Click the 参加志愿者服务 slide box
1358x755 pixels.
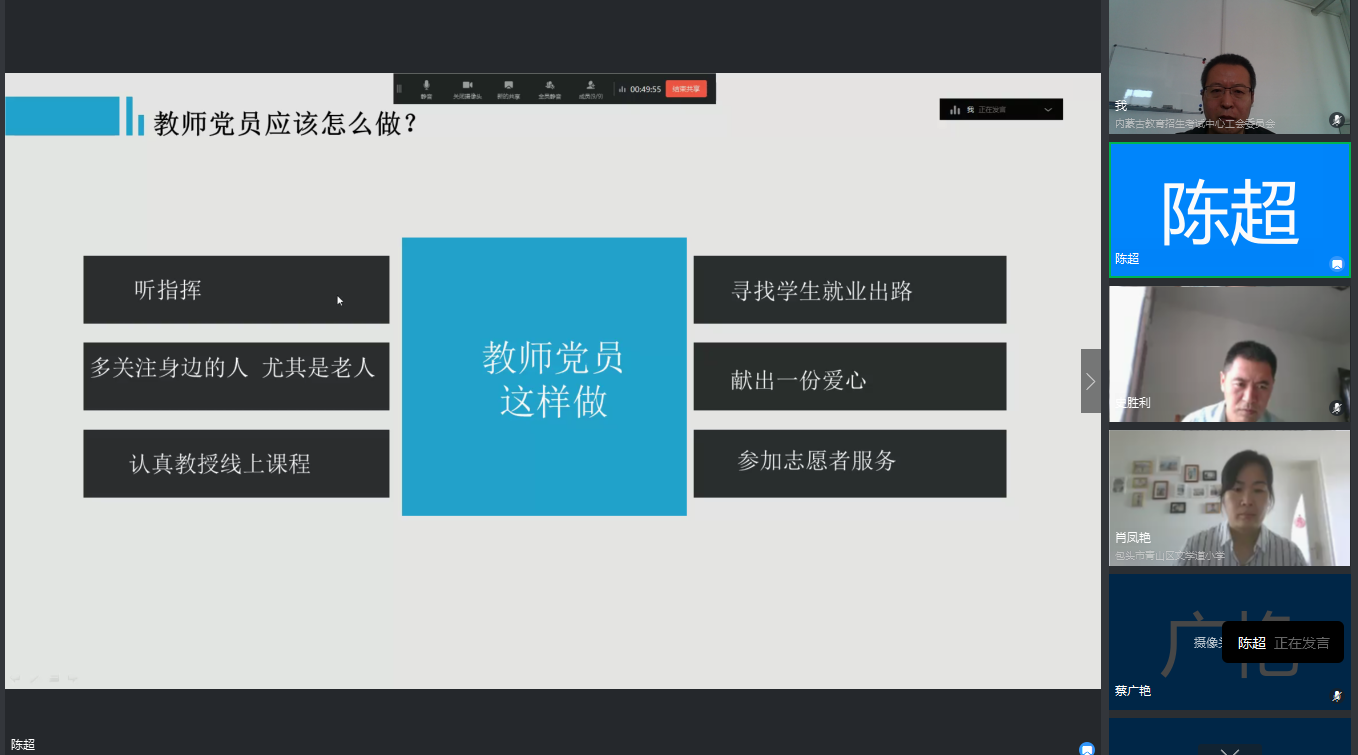pos(849,463)
